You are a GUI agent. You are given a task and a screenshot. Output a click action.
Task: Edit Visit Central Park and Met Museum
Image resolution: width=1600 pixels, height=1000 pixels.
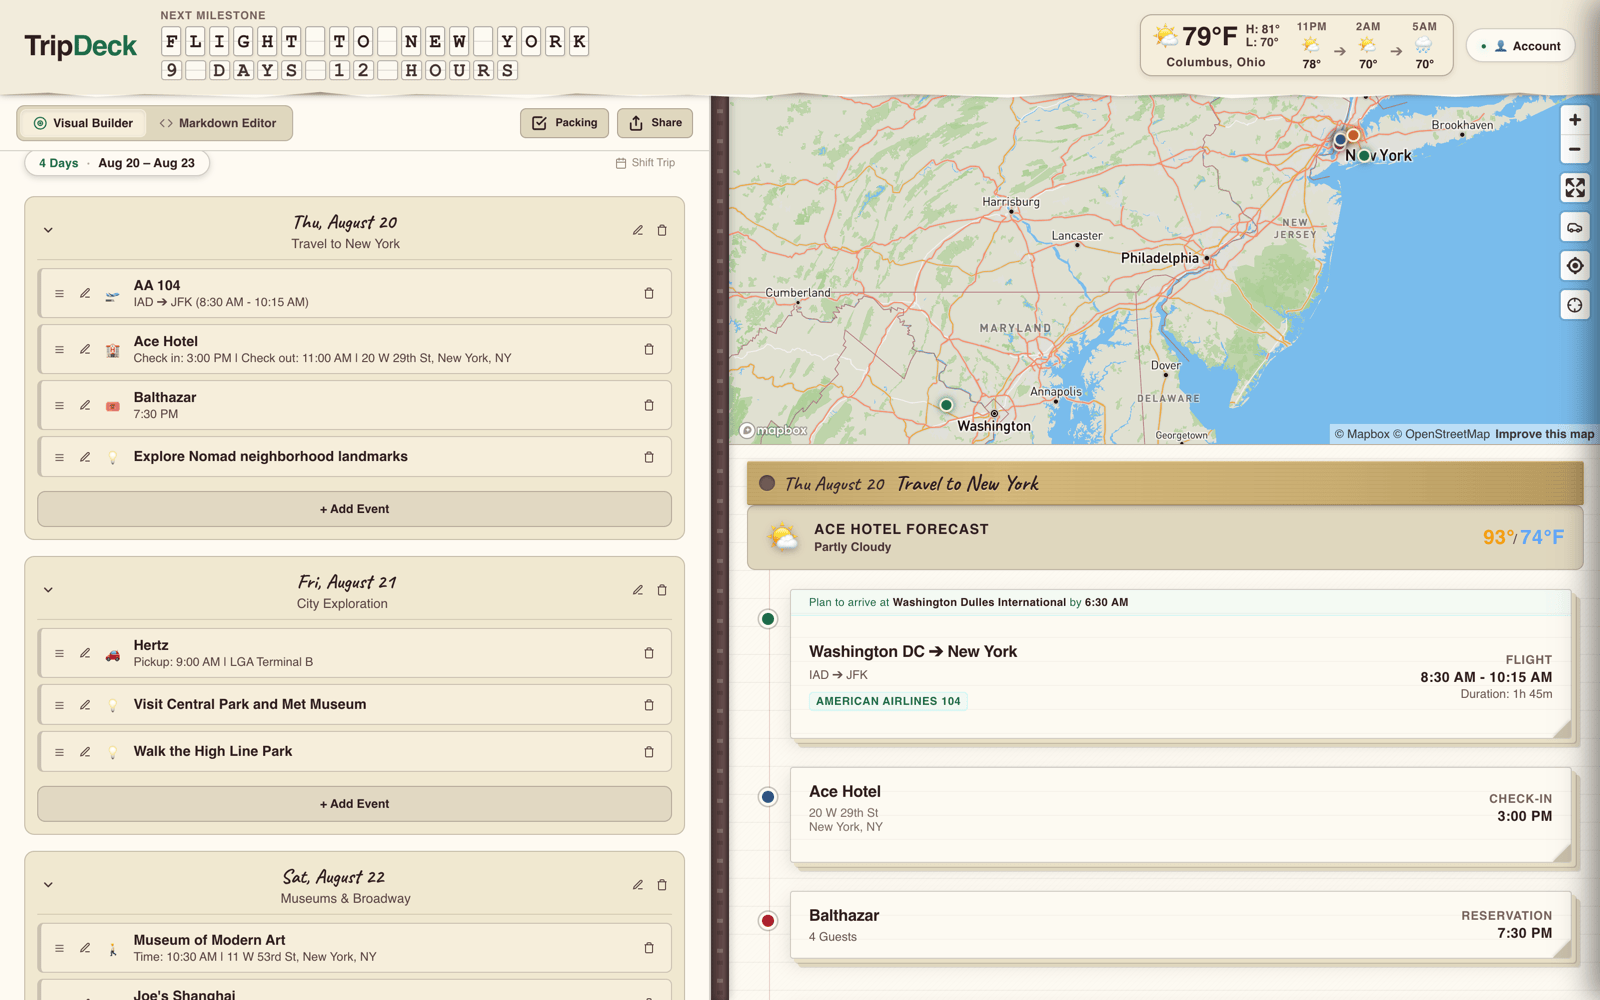click(85, 705)
